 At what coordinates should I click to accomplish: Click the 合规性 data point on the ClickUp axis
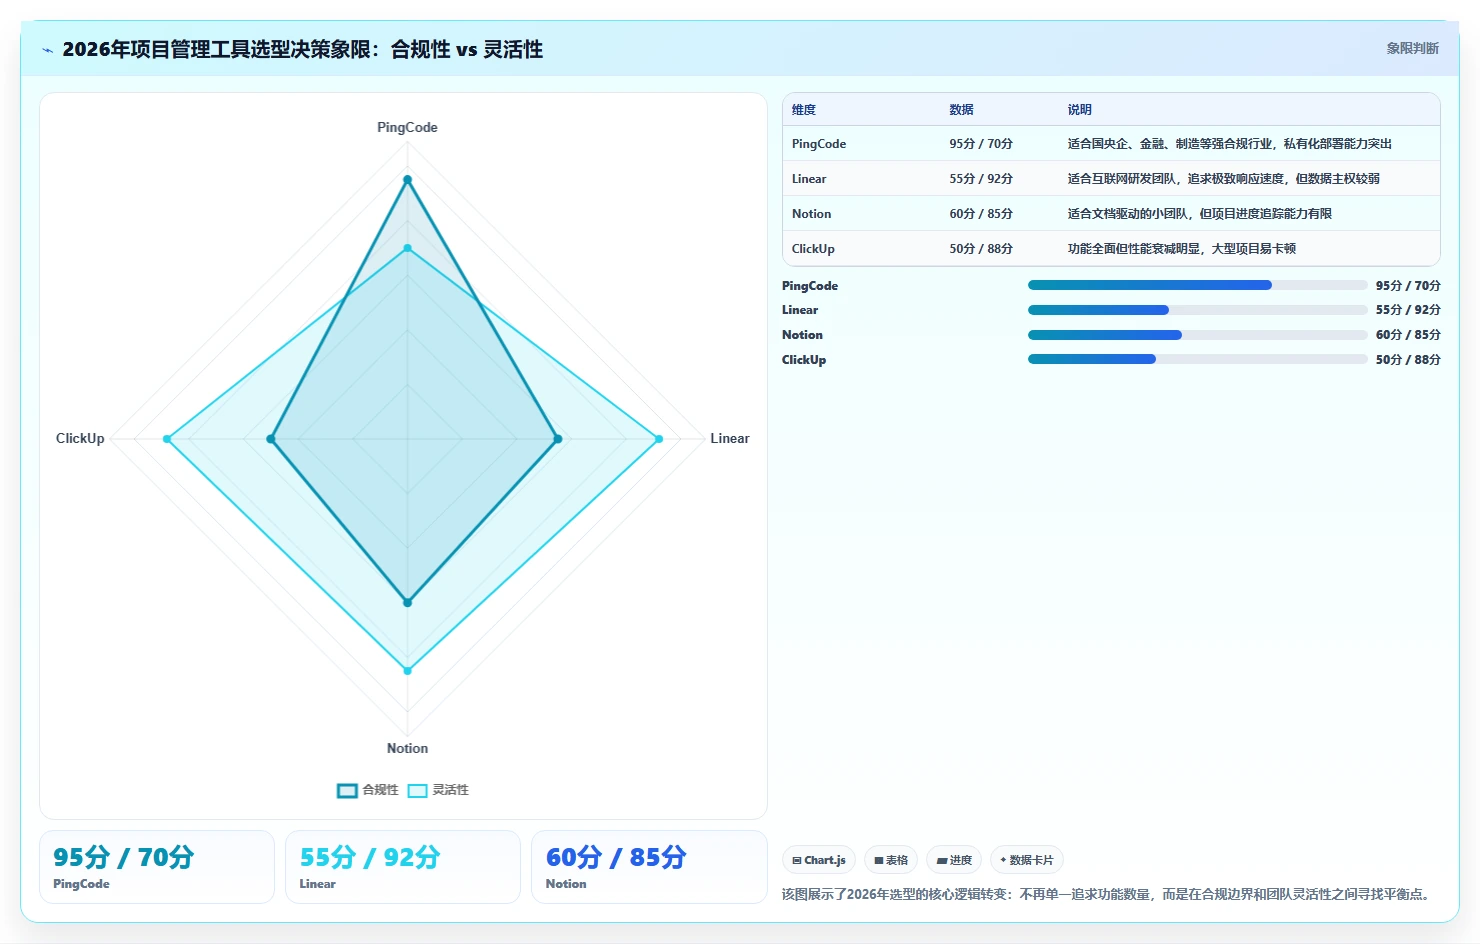(x=271, y=439)
